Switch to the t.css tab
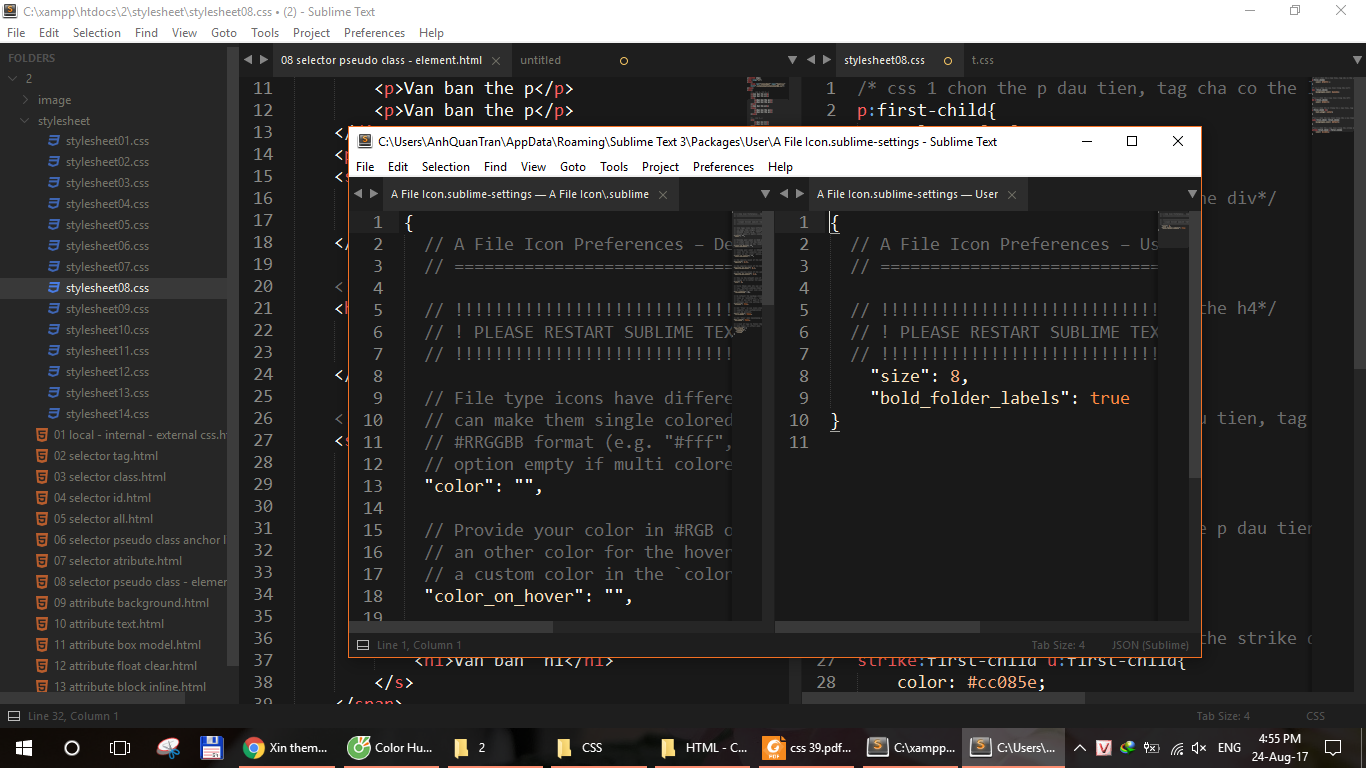The height and width of the screenshot is (768, 1366). [x=983, y=60]
